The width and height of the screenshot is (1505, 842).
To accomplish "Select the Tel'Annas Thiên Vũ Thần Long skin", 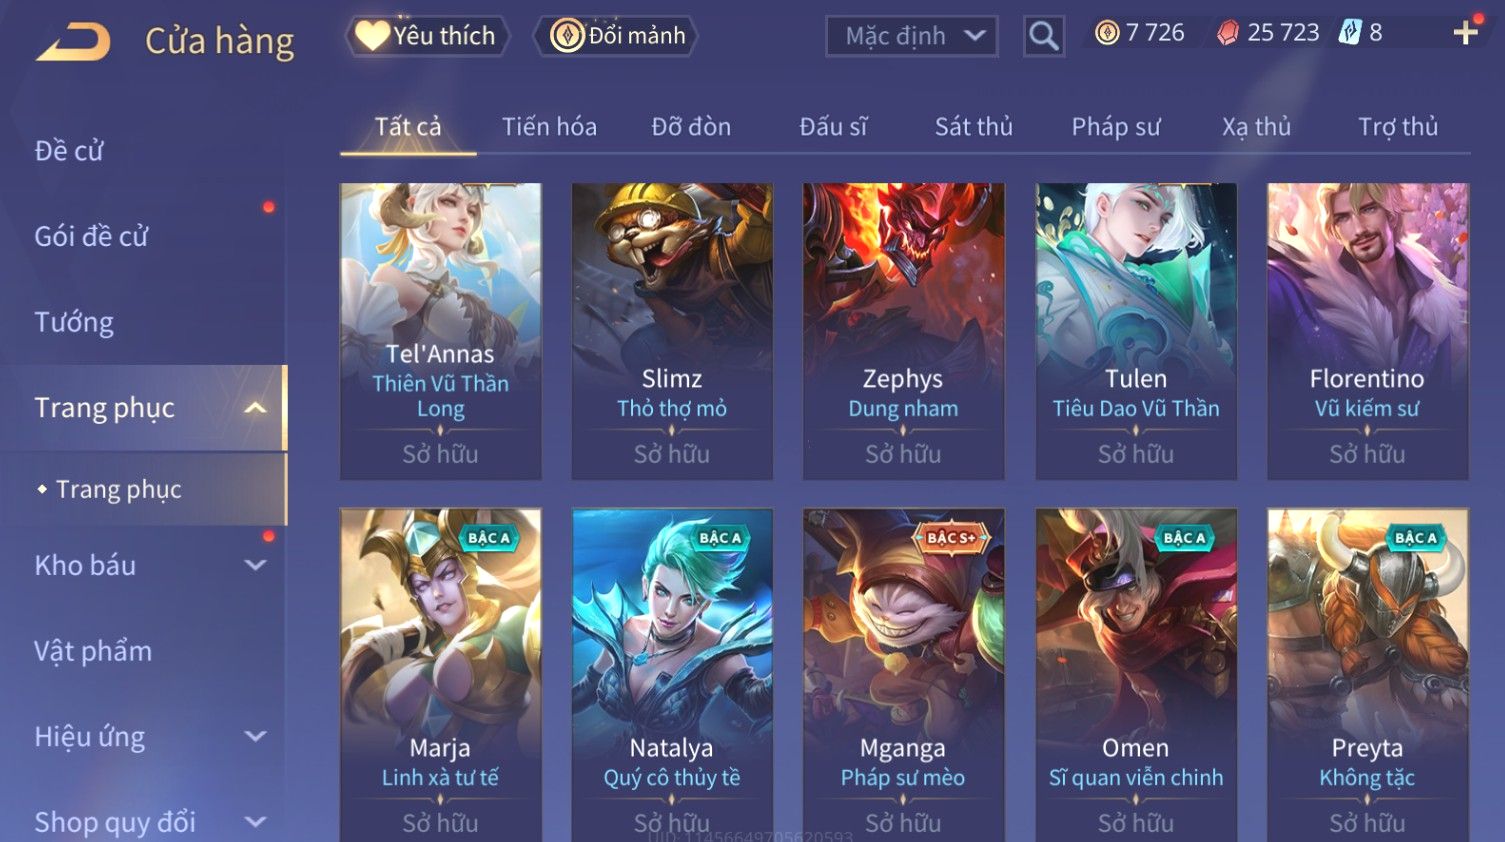I will (x=440, y=331).
